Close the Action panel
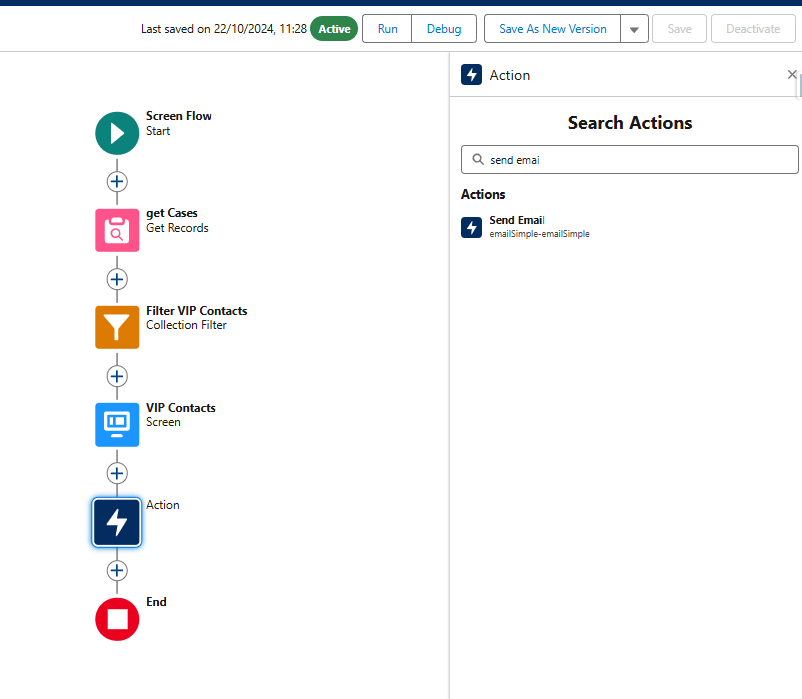 pos(792,75)
